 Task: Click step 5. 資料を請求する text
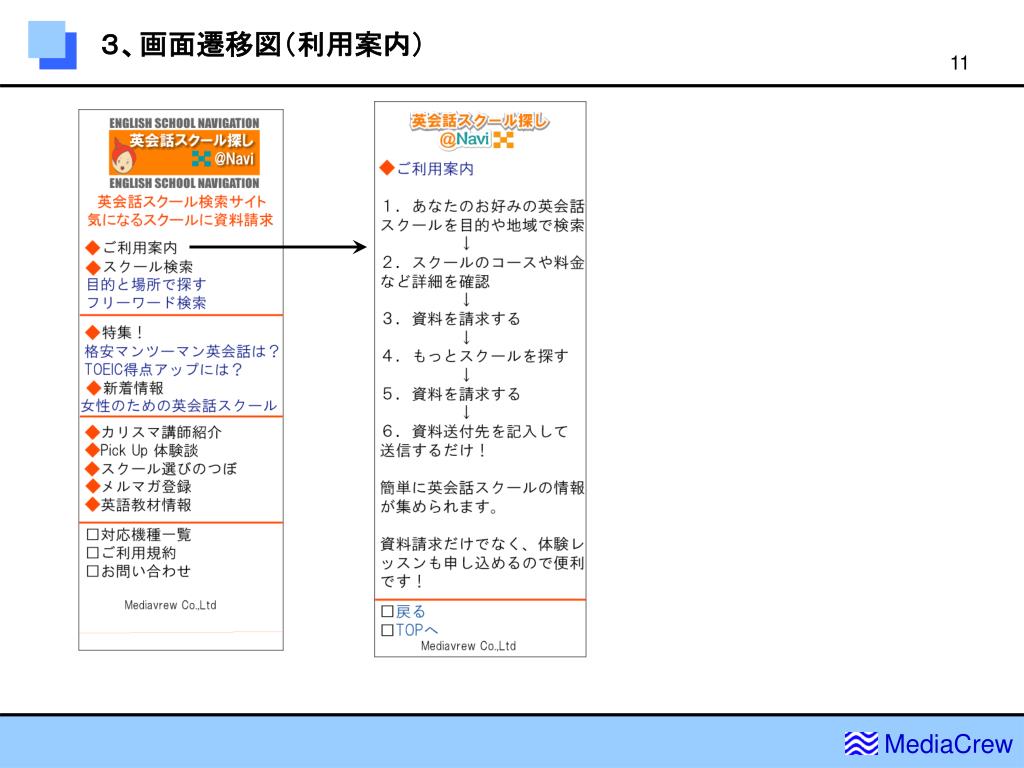pyautogui.click(x=451, y=394)
